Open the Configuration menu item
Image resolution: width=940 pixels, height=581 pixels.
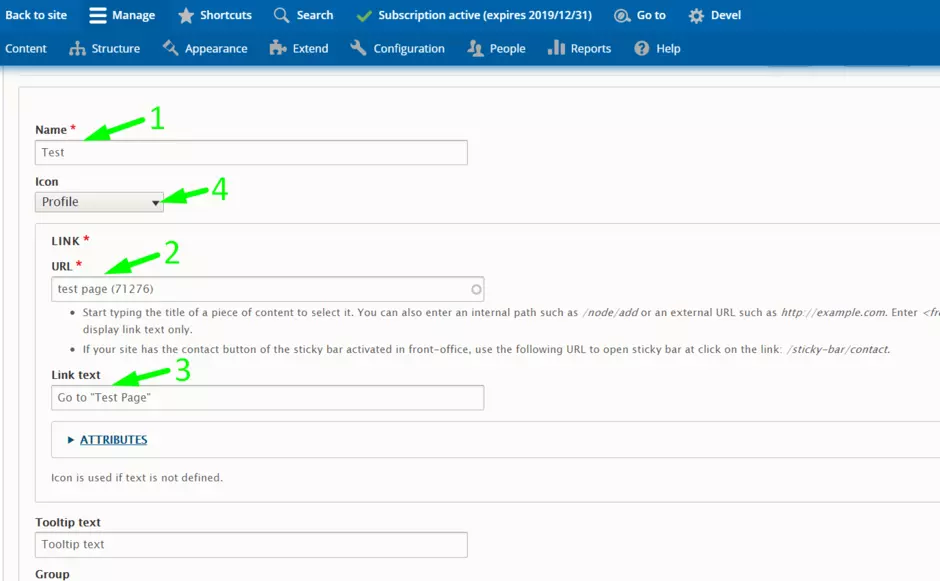coord(398,49)
